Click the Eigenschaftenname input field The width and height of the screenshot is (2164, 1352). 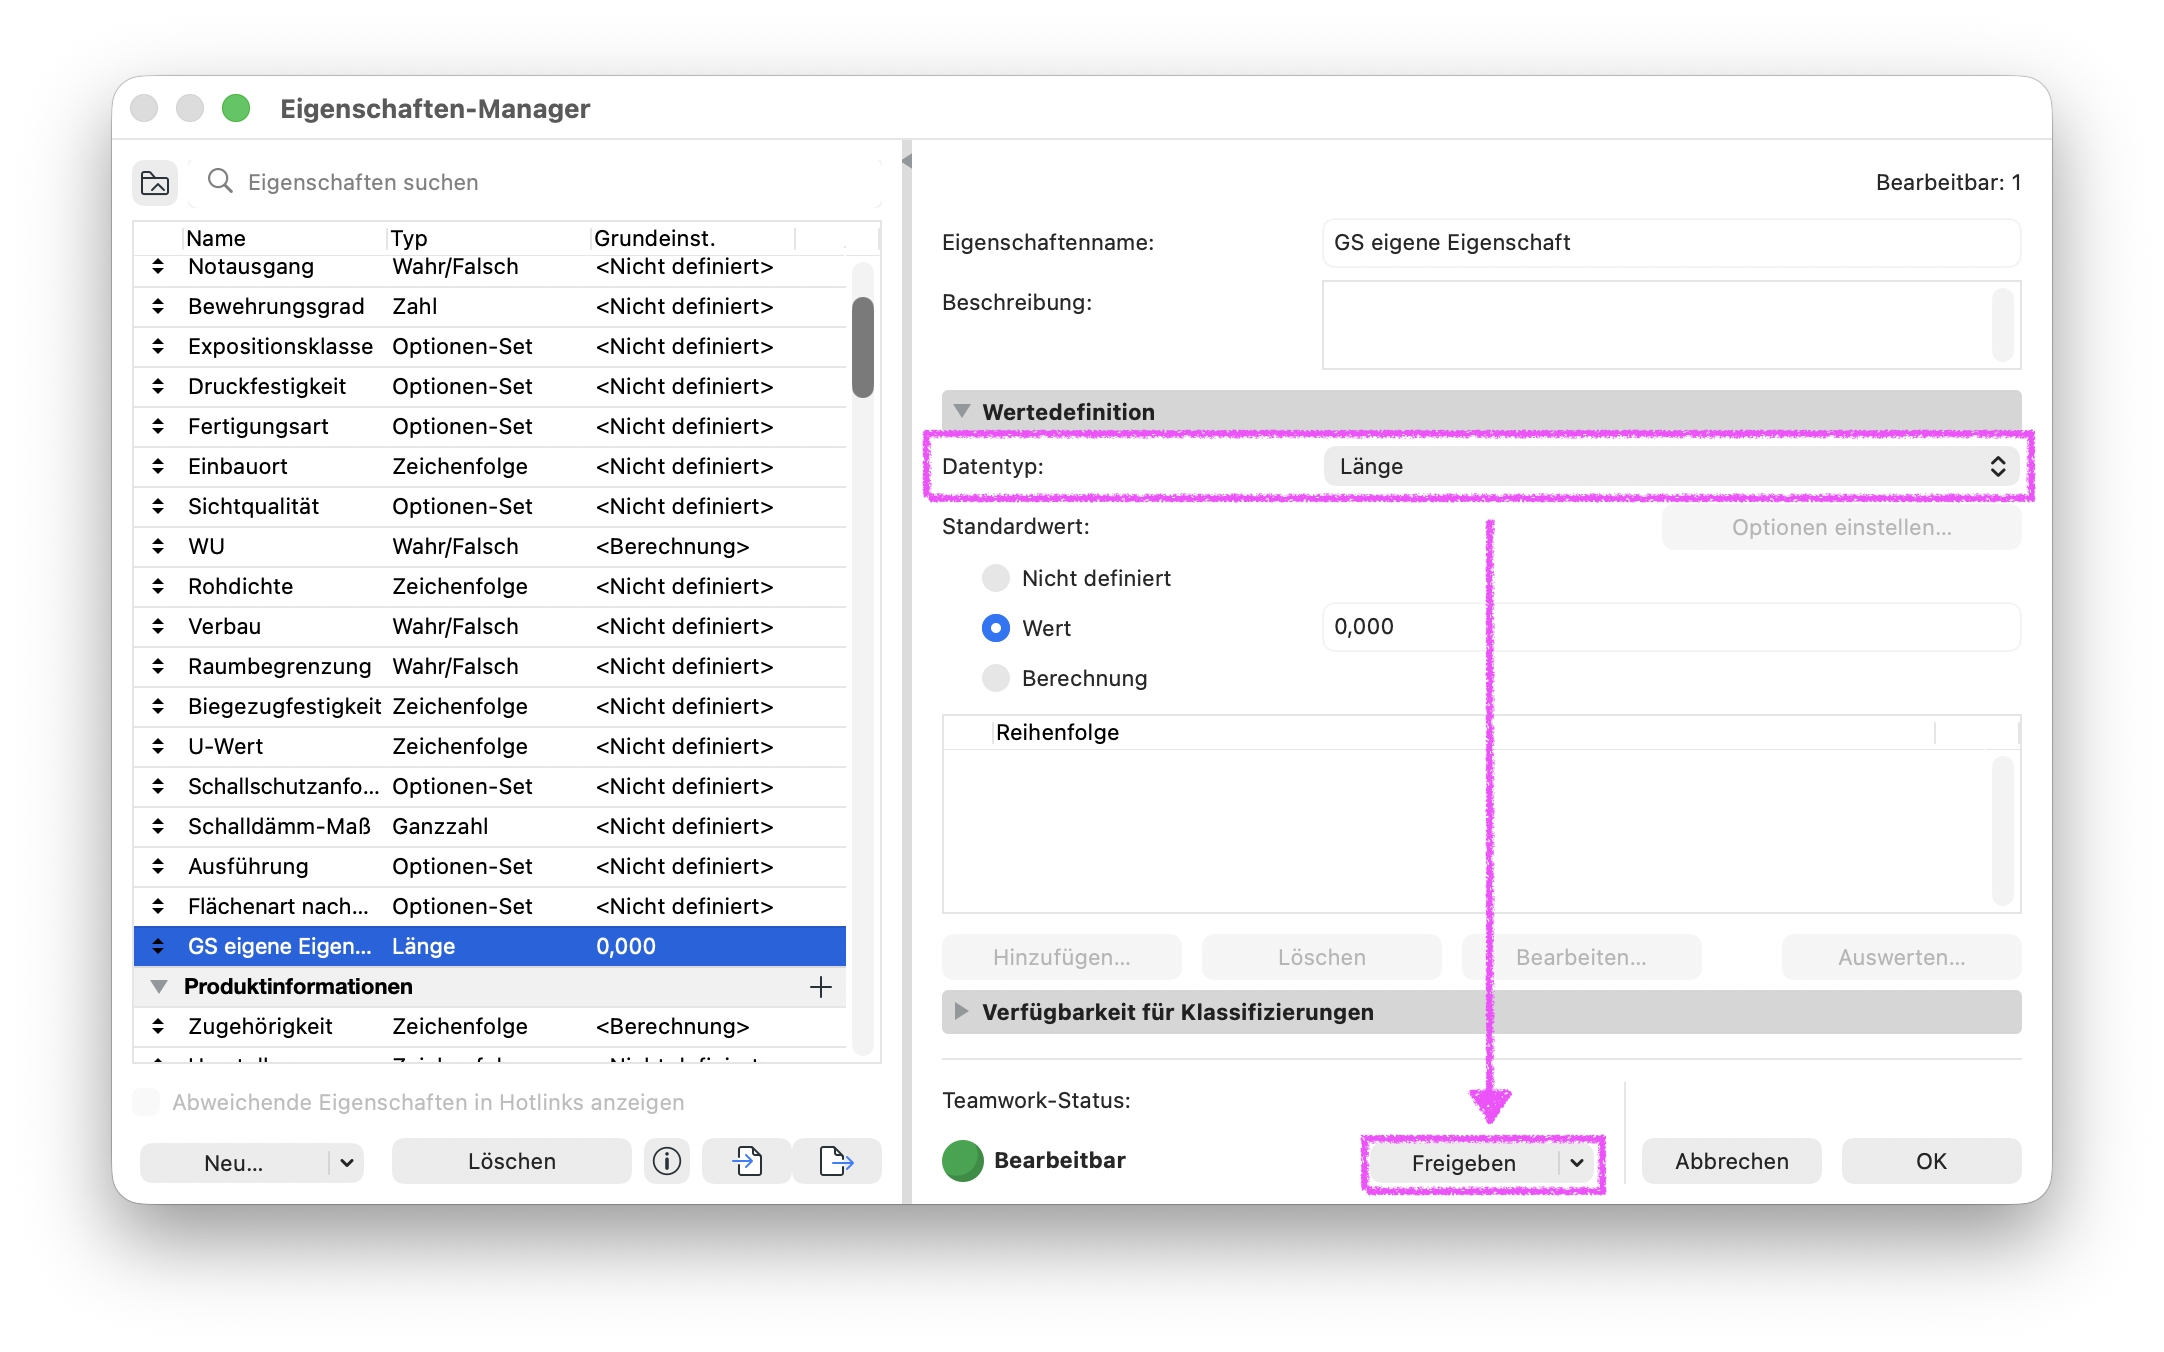point(1671,243)
